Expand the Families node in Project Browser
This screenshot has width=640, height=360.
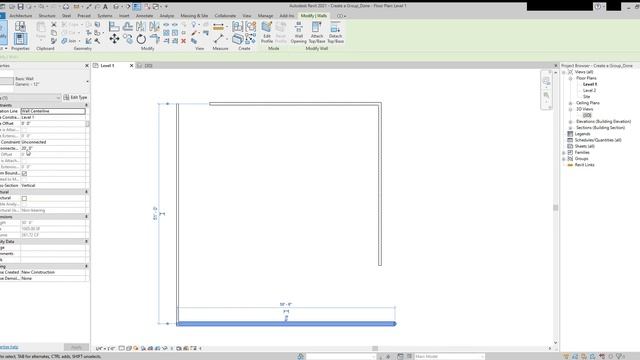coord(564,153)
